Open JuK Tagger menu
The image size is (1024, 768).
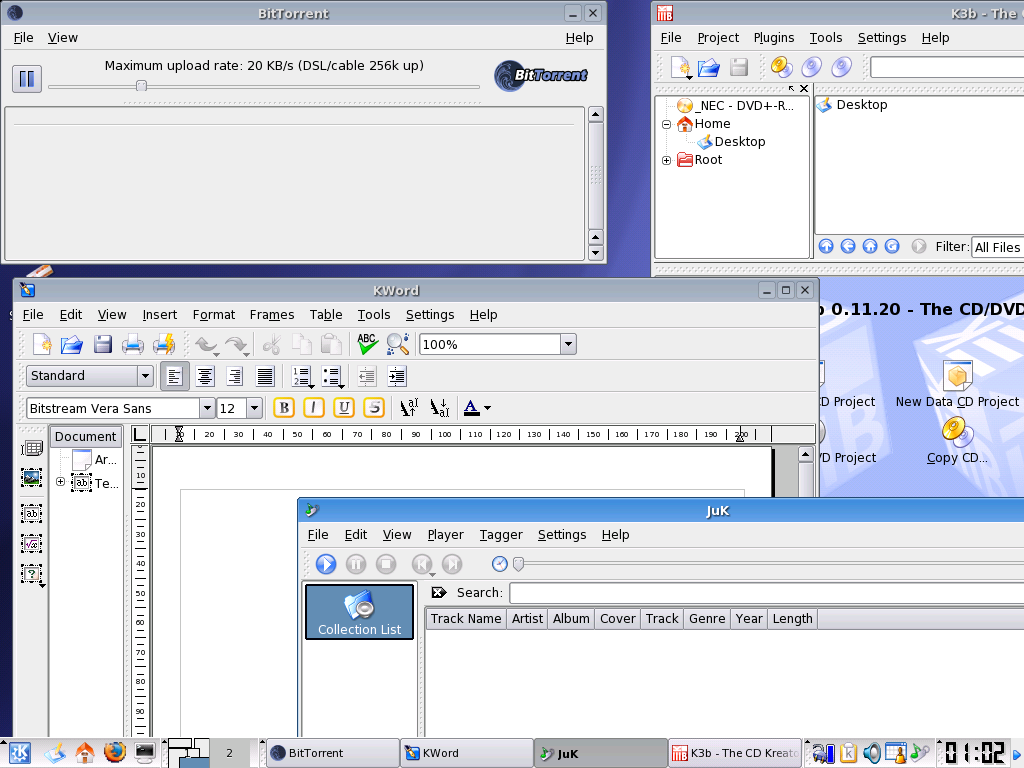(501, 535)
